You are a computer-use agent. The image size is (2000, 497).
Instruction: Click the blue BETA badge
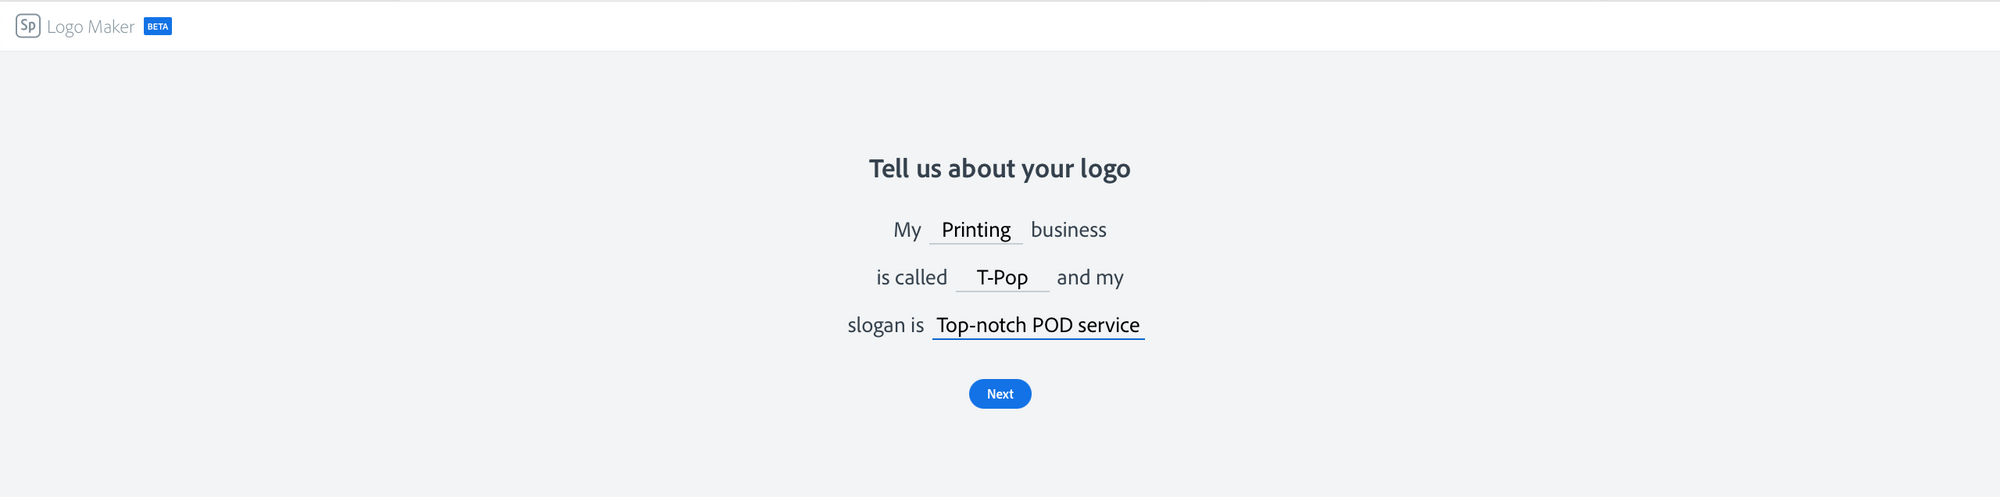pyautogui.click(x=158, y=27)
